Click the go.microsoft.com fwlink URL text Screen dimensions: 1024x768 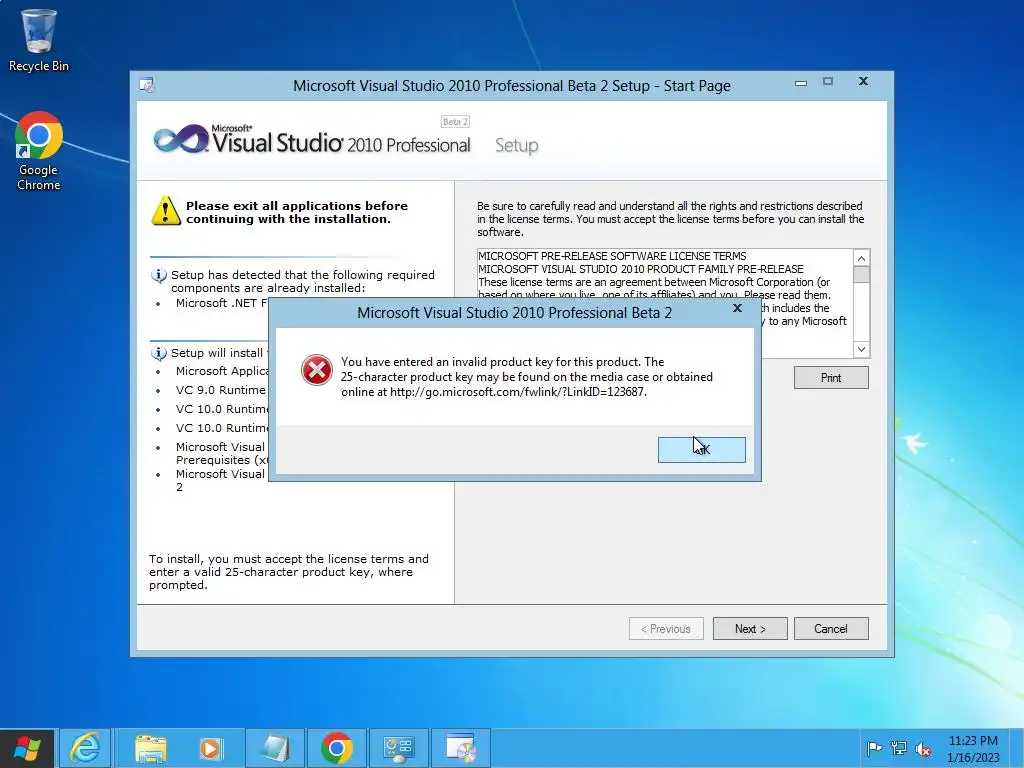tap(518, 392)
